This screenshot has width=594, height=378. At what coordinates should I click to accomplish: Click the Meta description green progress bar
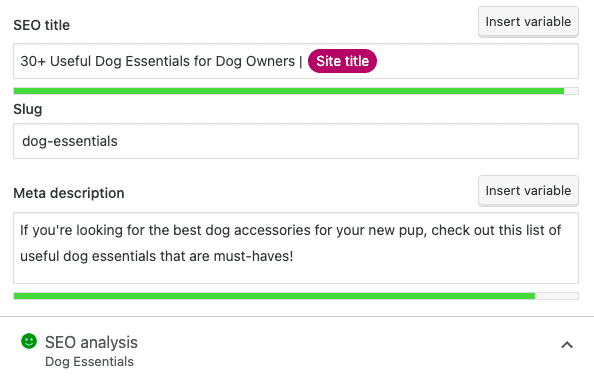pos(274,296)
